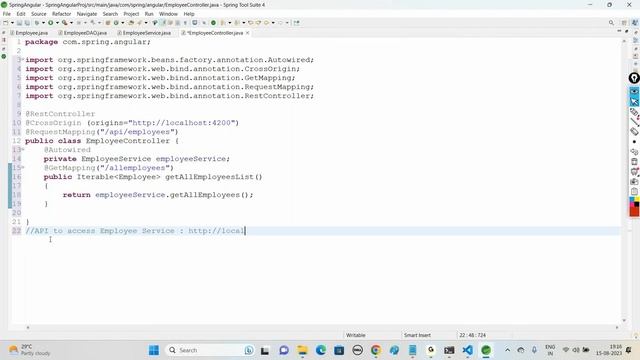
Task: Open the Spring Tool Suite taskbar icon
Action: (486, 350)
